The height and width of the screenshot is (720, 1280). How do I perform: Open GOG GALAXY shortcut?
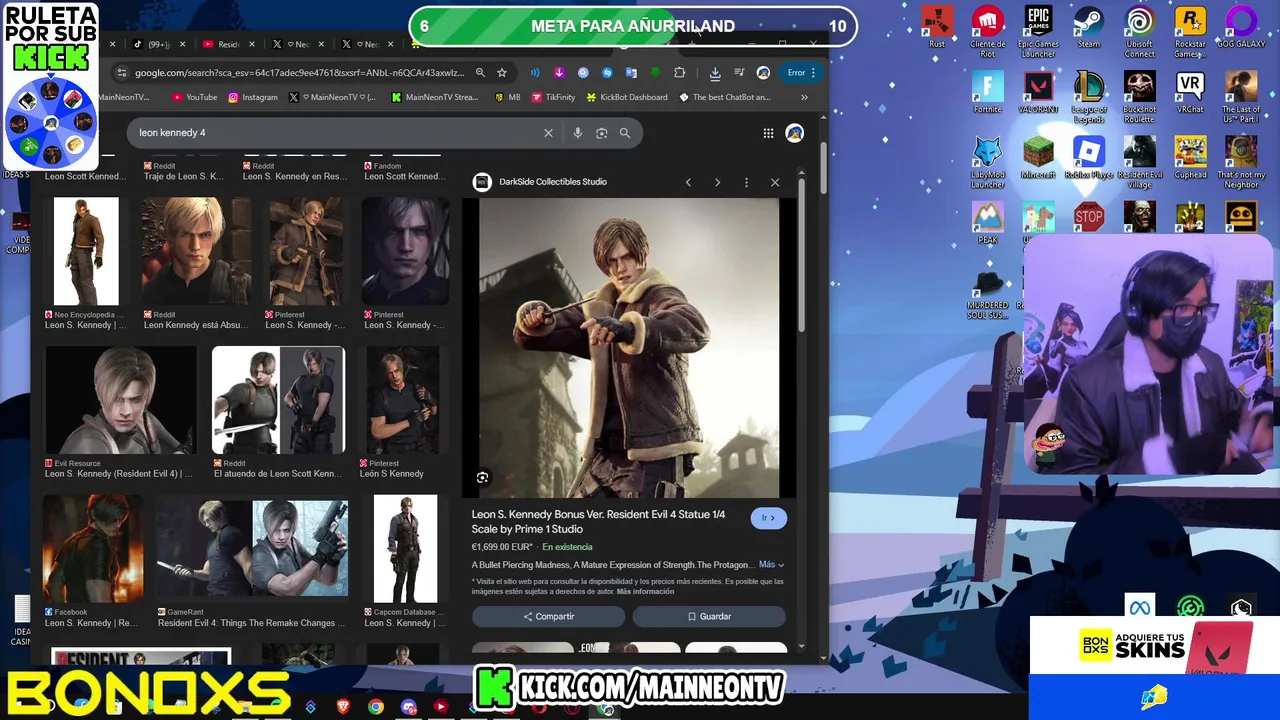click(x=1241, y=27)
